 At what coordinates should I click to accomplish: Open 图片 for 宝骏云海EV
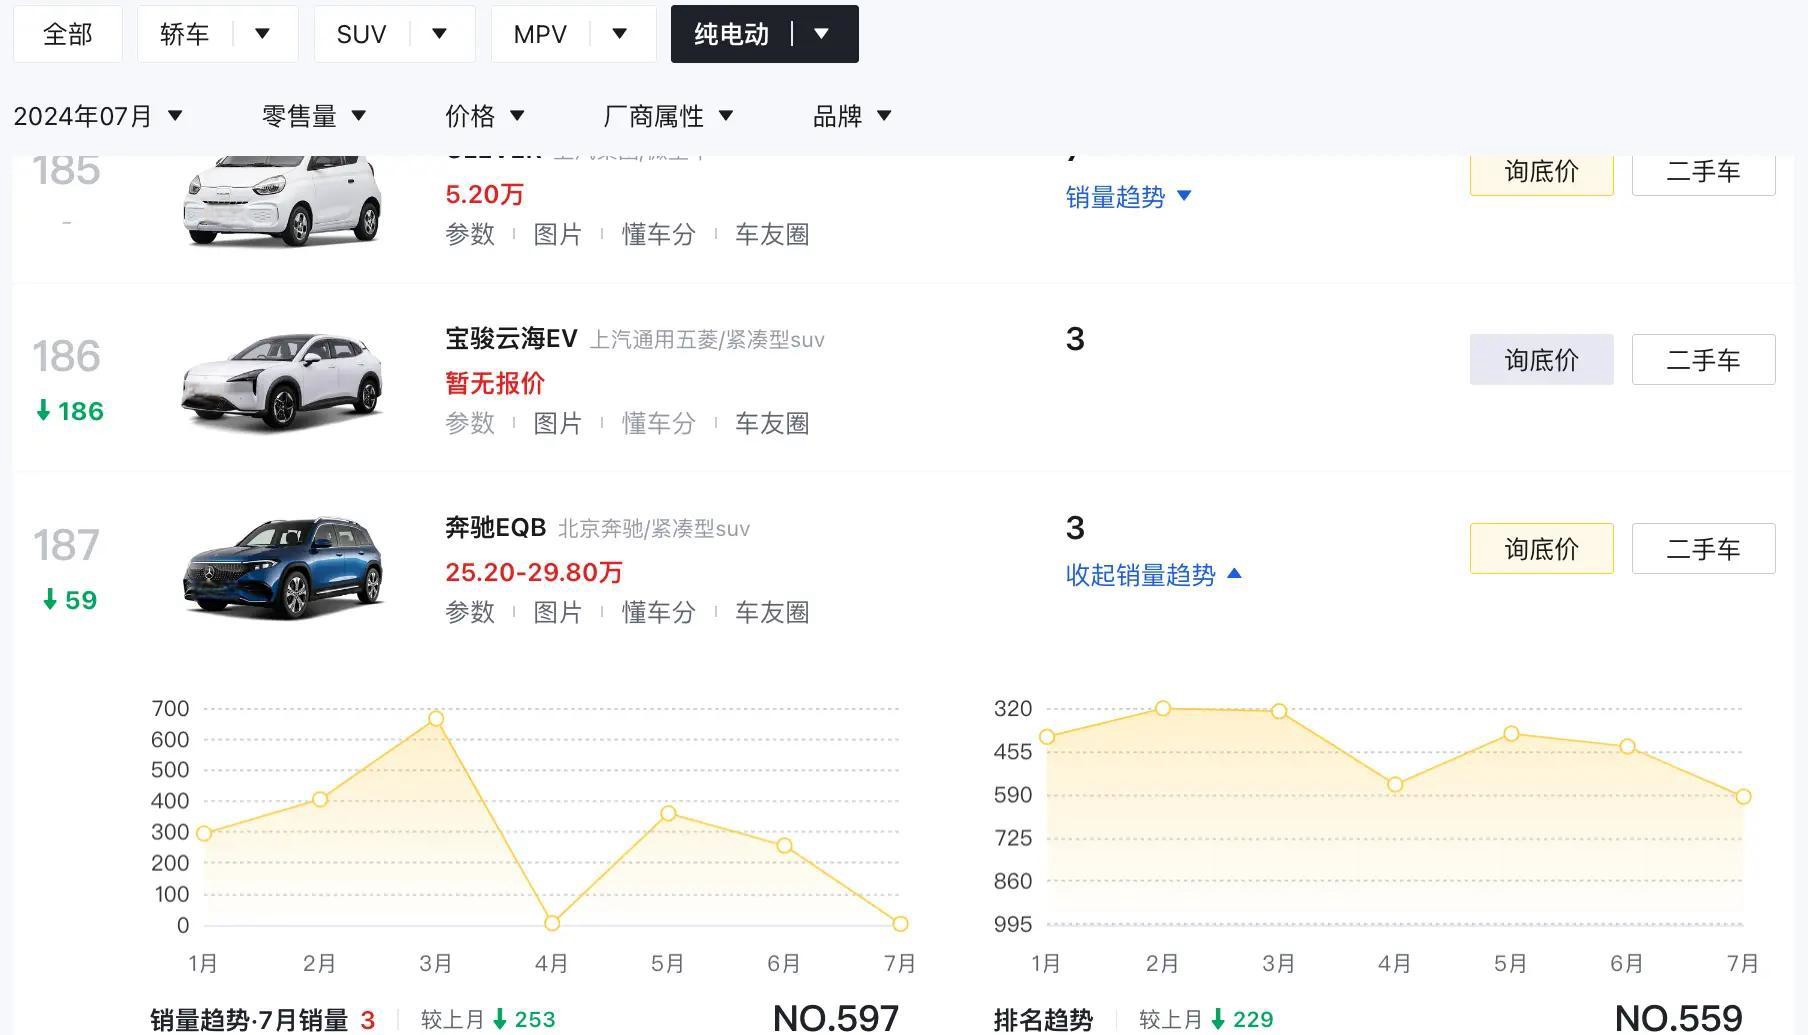click(x=558, y=423)
